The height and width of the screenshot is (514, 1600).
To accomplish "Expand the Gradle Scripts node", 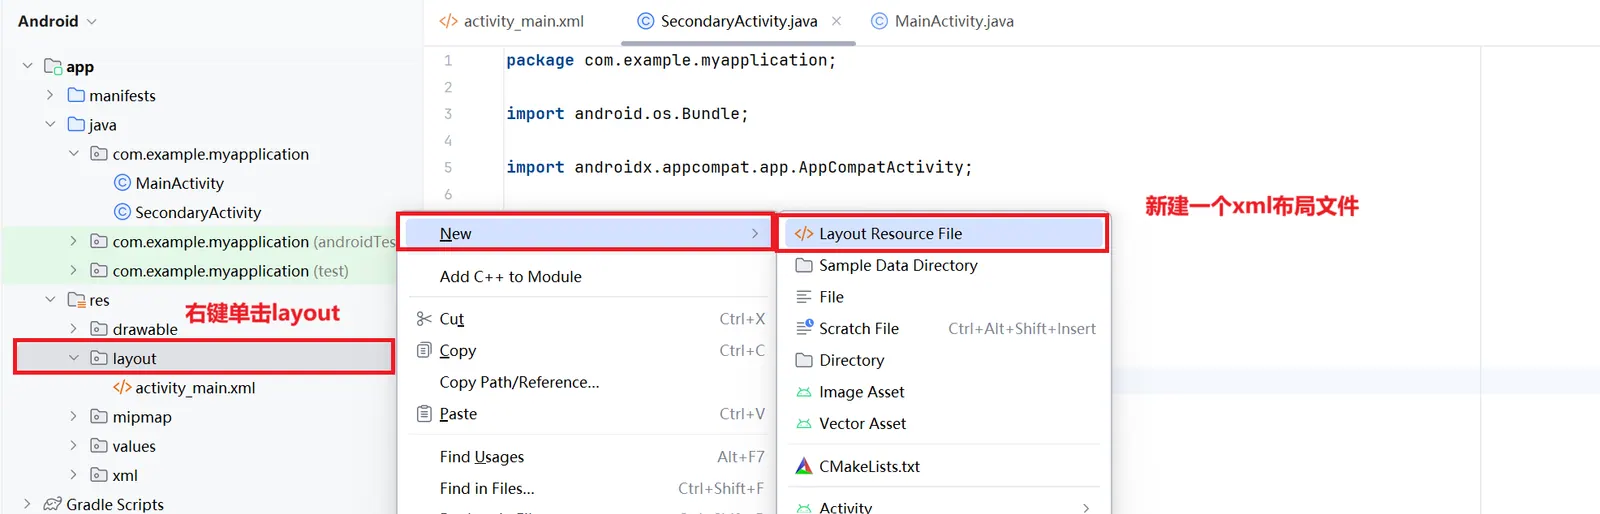I will coord(27,504).
